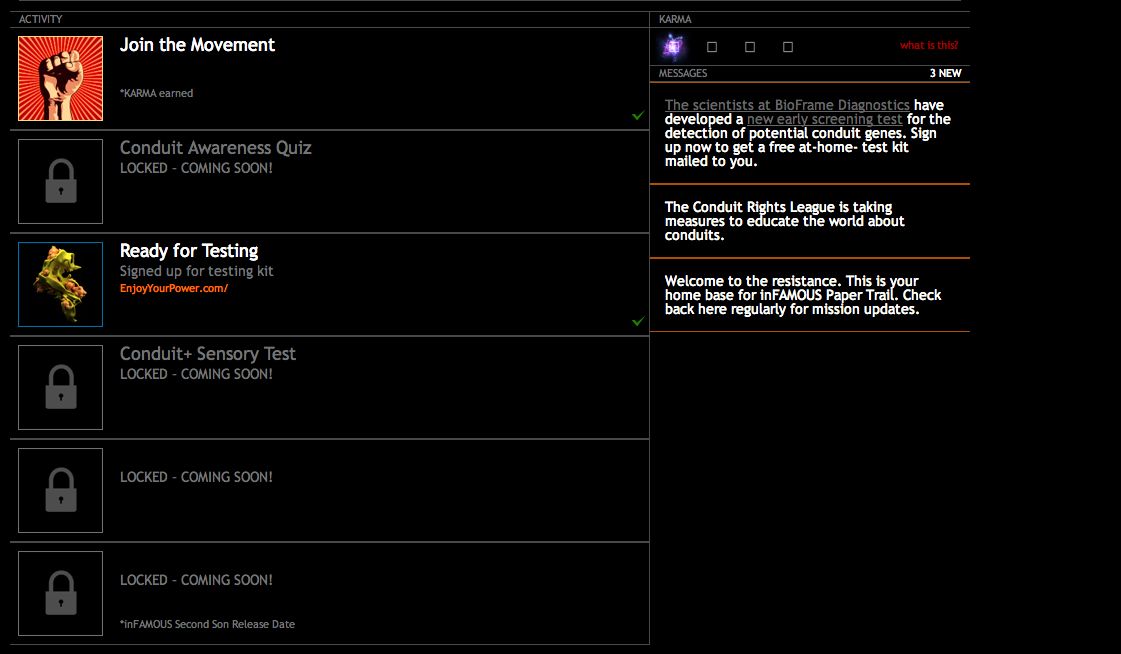Click the glowing purple karma orb icon

point(673,46)
